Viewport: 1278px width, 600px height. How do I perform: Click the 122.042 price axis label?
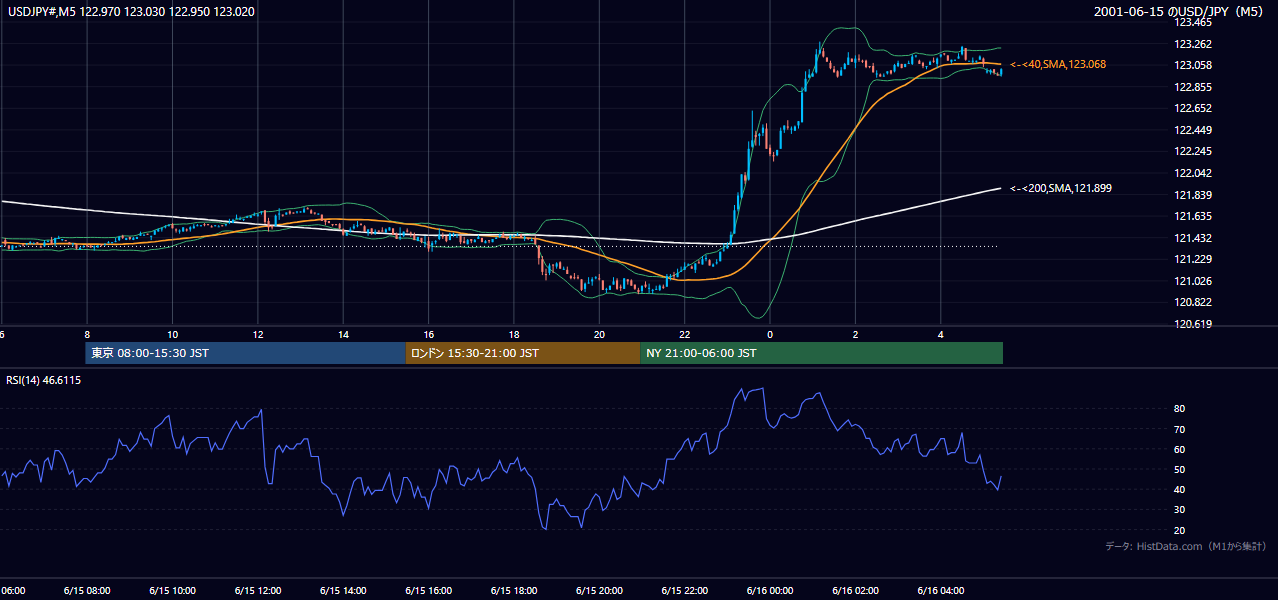click(x=1192, y=173)
